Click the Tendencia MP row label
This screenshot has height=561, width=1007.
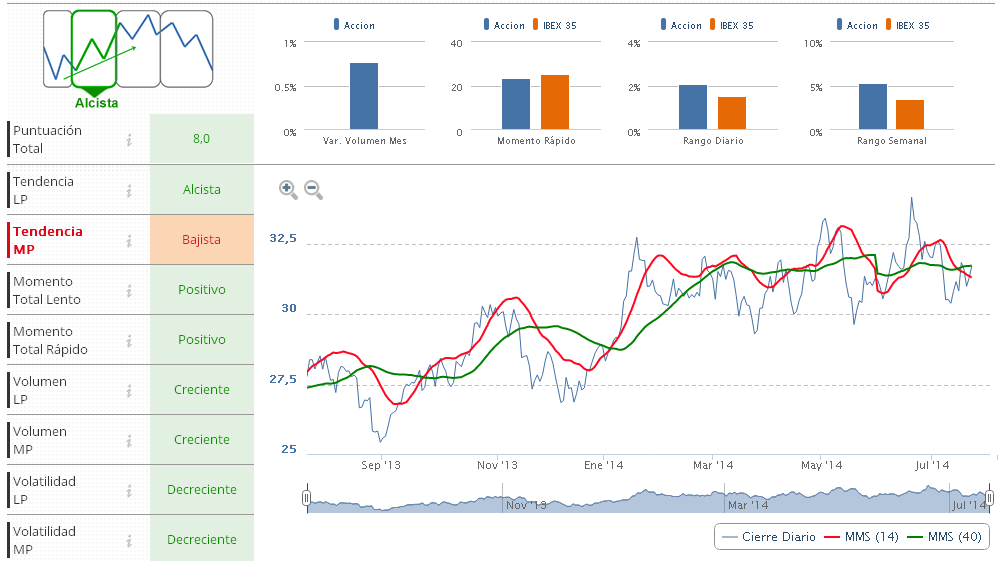pos(48,240)
